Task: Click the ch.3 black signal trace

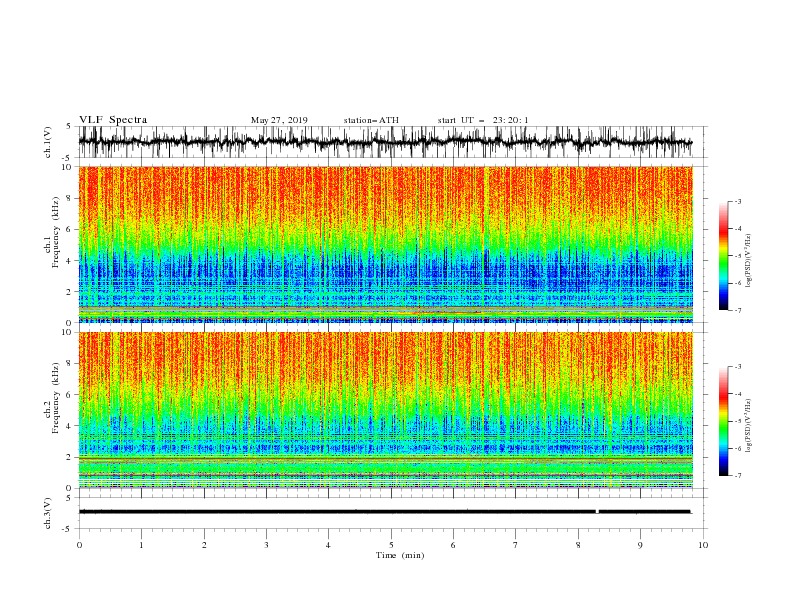Action: (385, 512)
